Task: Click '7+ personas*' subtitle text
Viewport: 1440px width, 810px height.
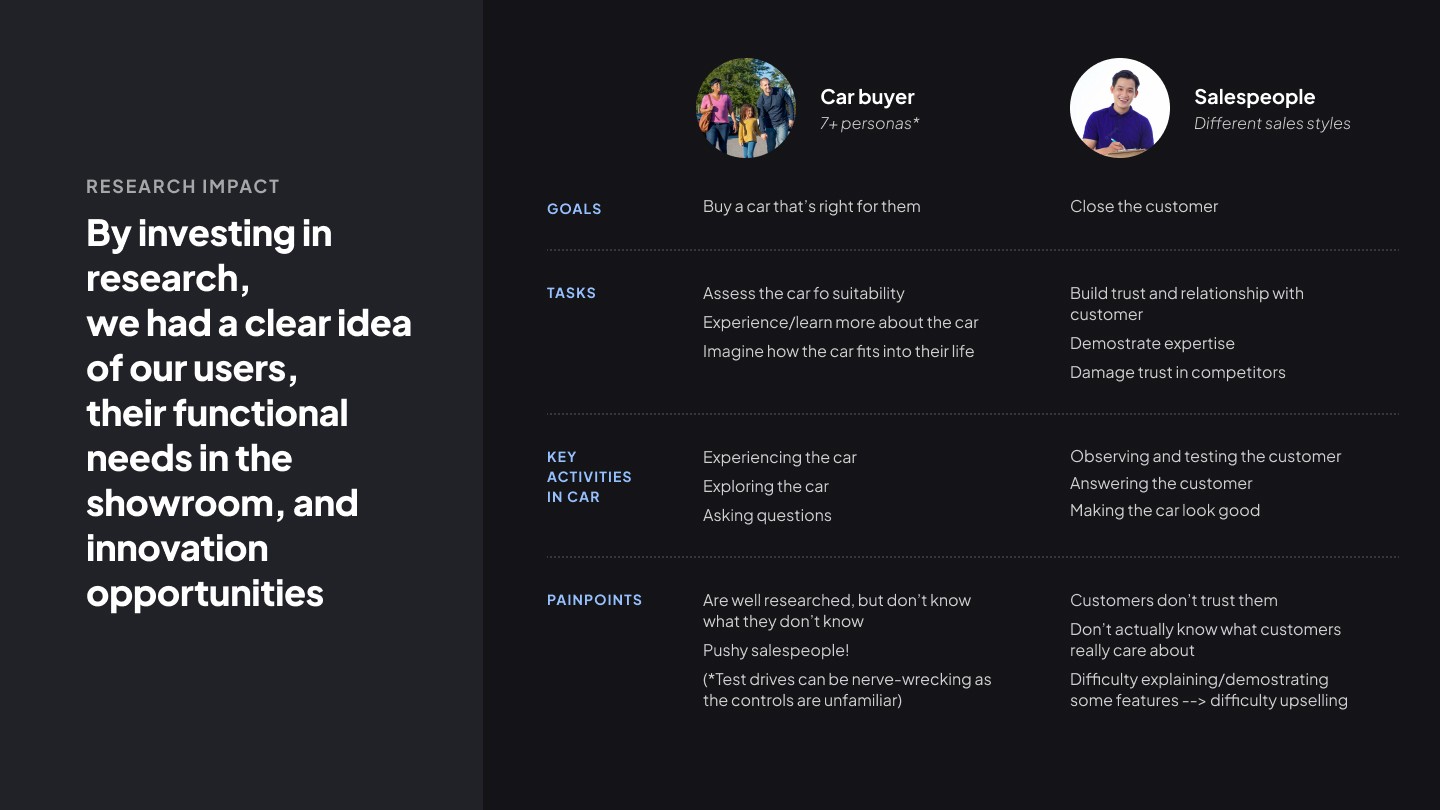Action: coord(869,123)
